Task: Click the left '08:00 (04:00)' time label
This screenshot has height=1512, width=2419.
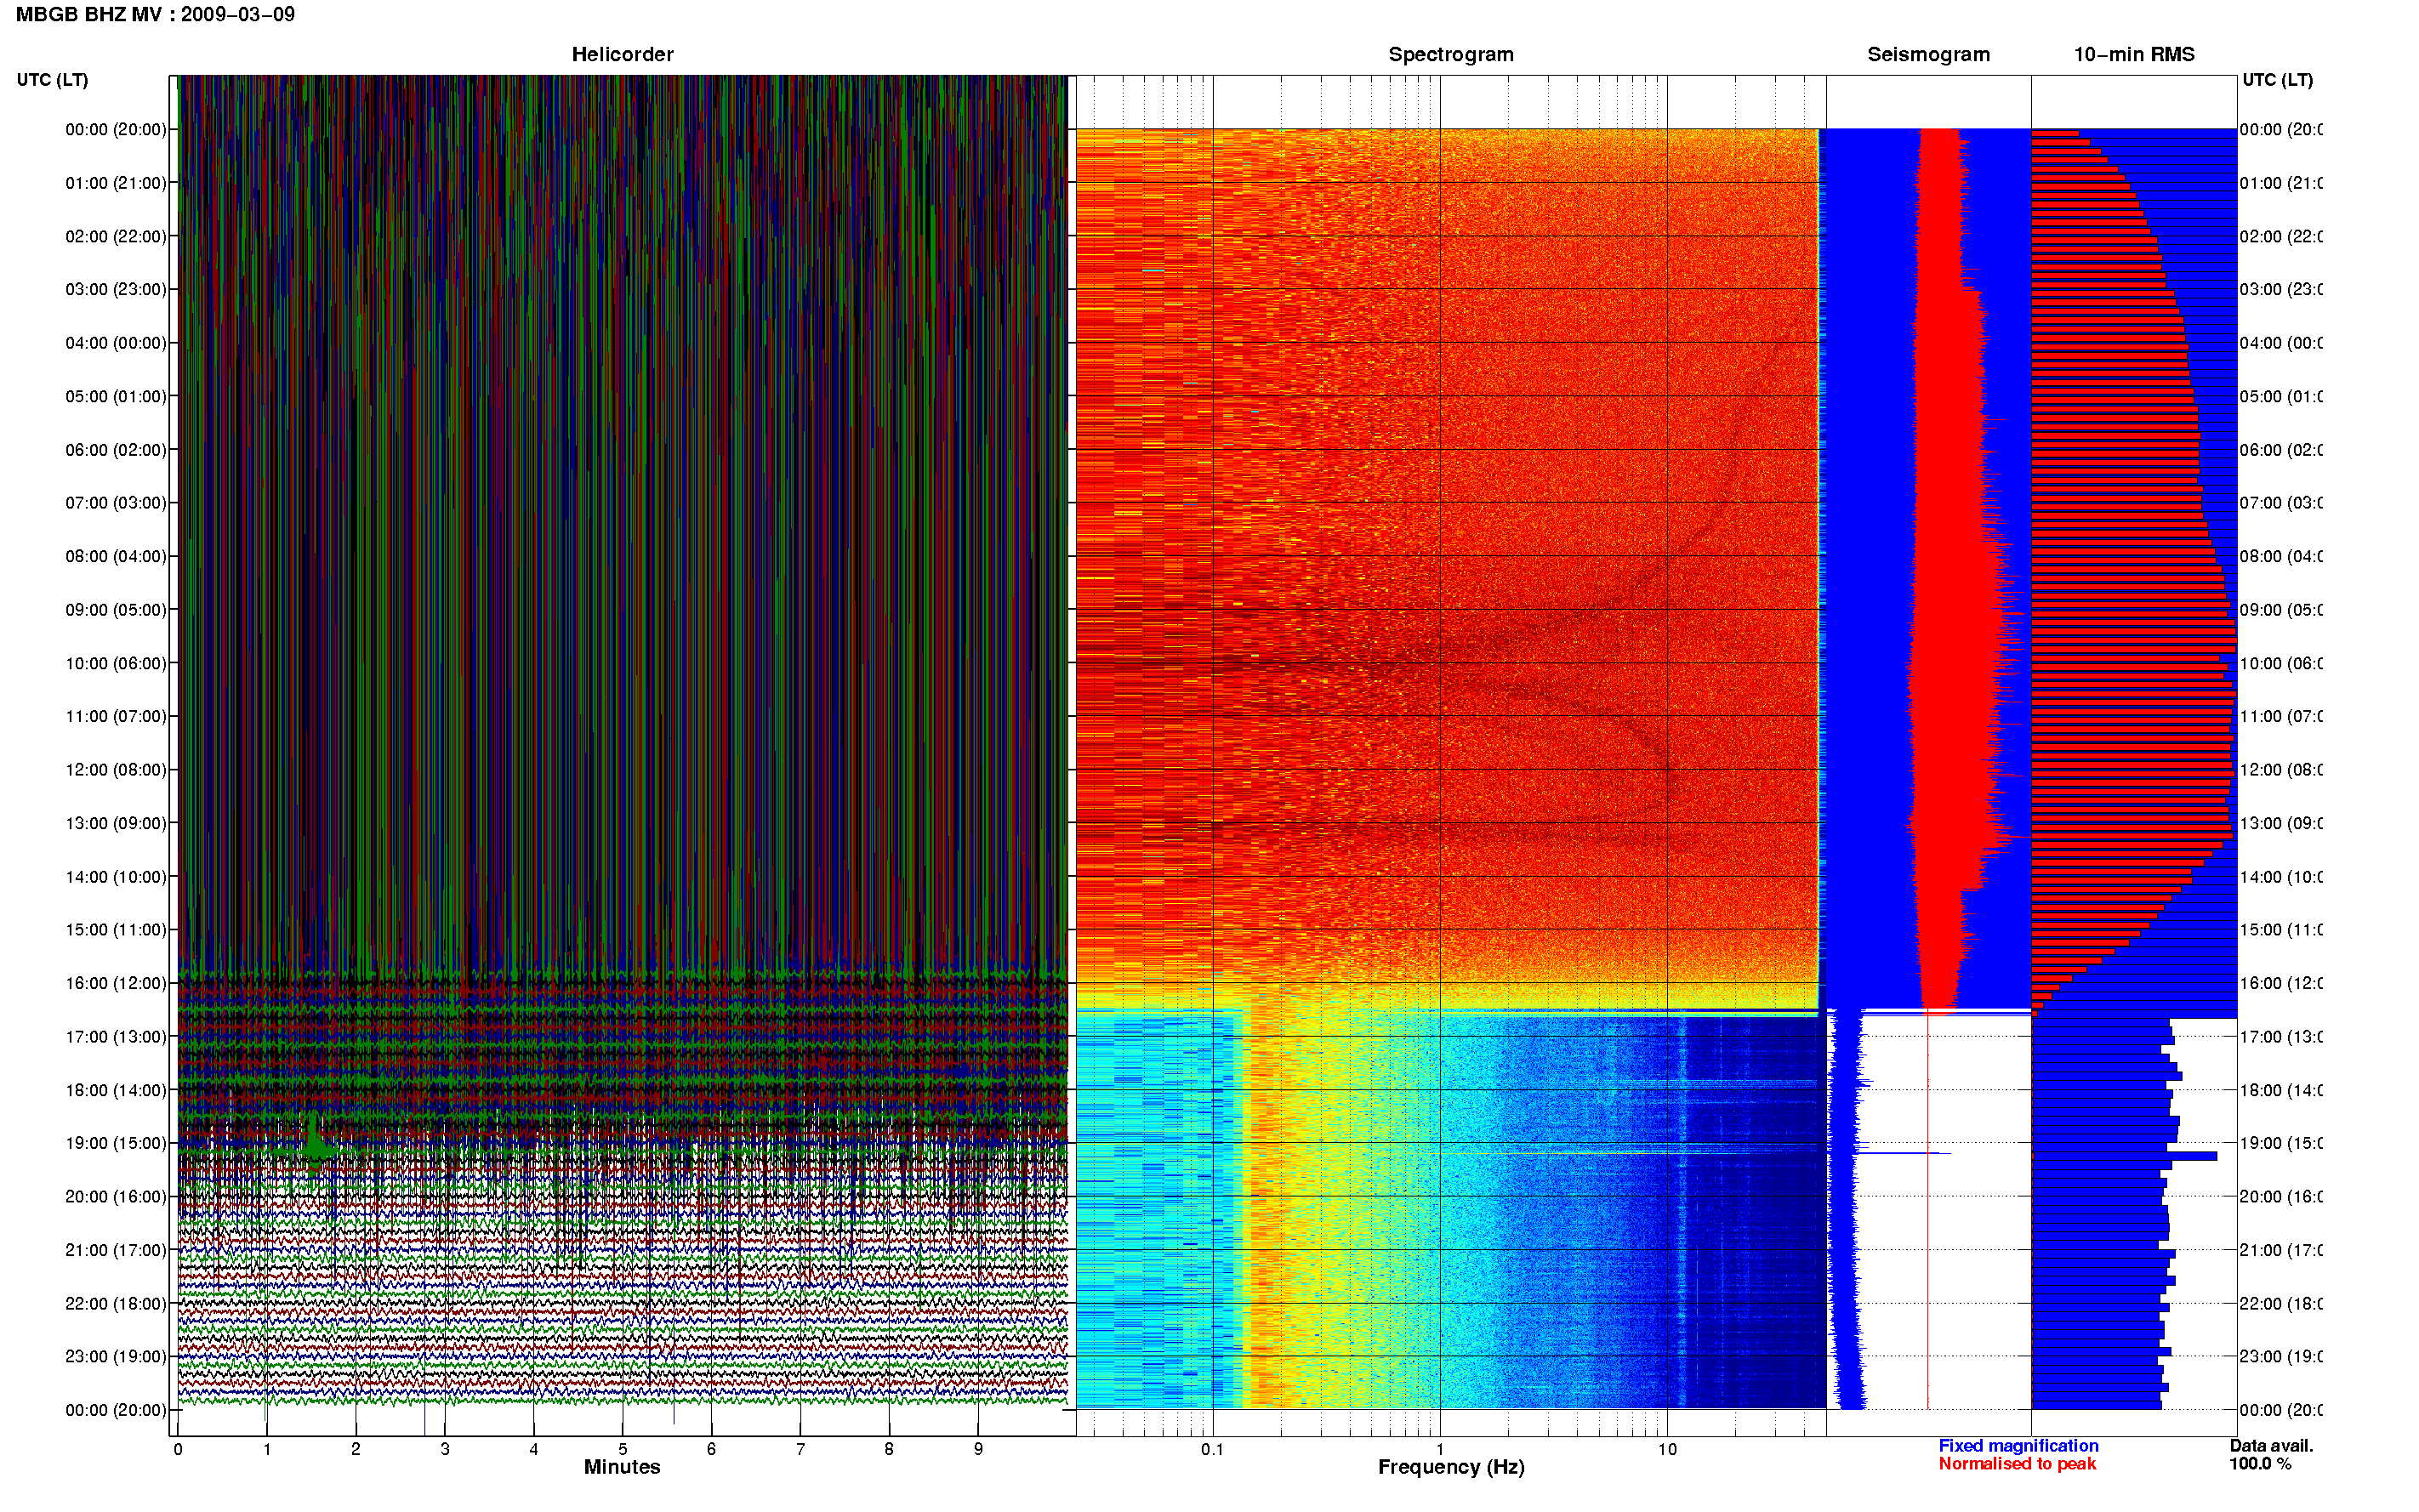Action: [116, 557]
